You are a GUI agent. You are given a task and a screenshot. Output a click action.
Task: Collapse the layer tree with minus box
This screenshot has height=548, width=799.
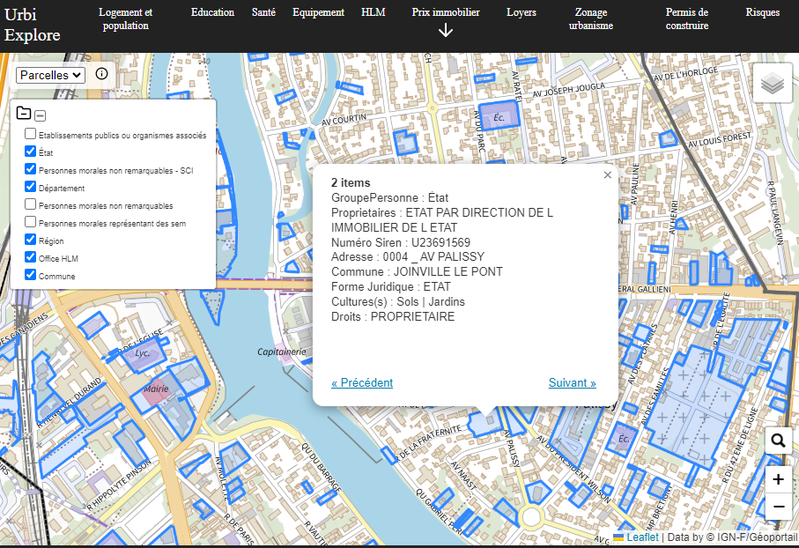coord(40,115)
